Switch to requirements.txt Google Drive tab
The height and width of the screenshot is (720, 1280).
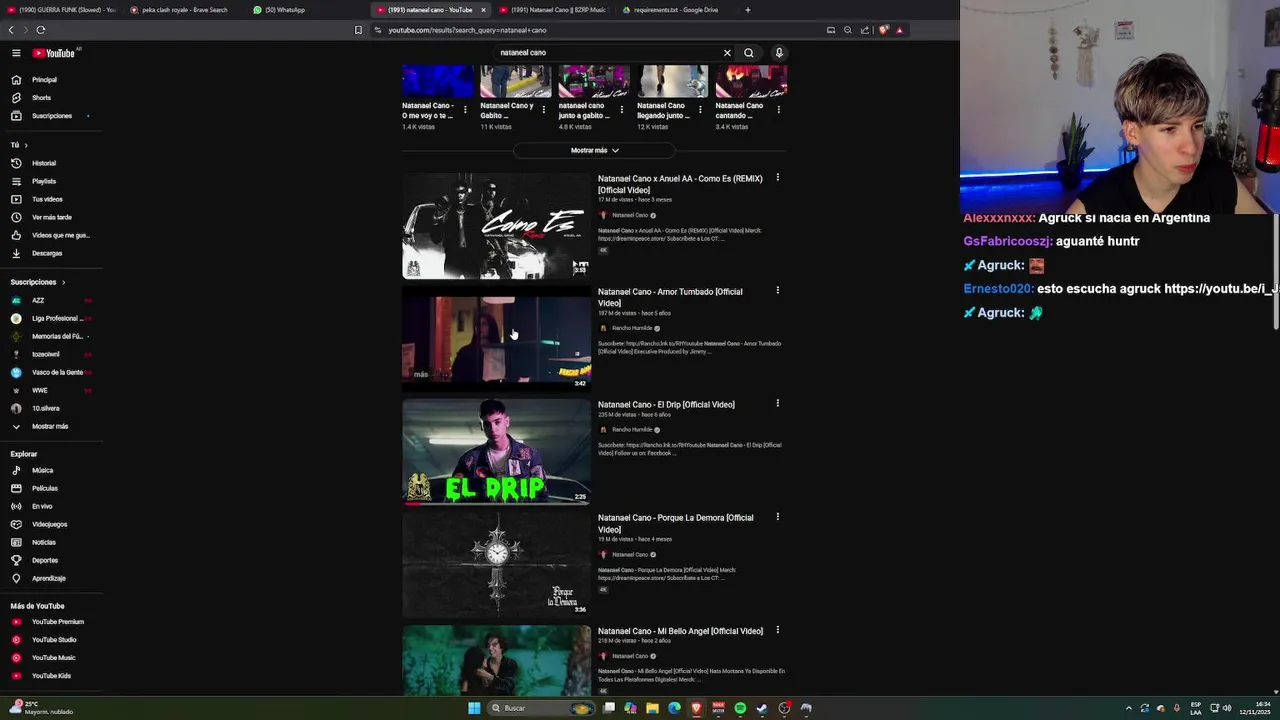(x=675, y=10)
